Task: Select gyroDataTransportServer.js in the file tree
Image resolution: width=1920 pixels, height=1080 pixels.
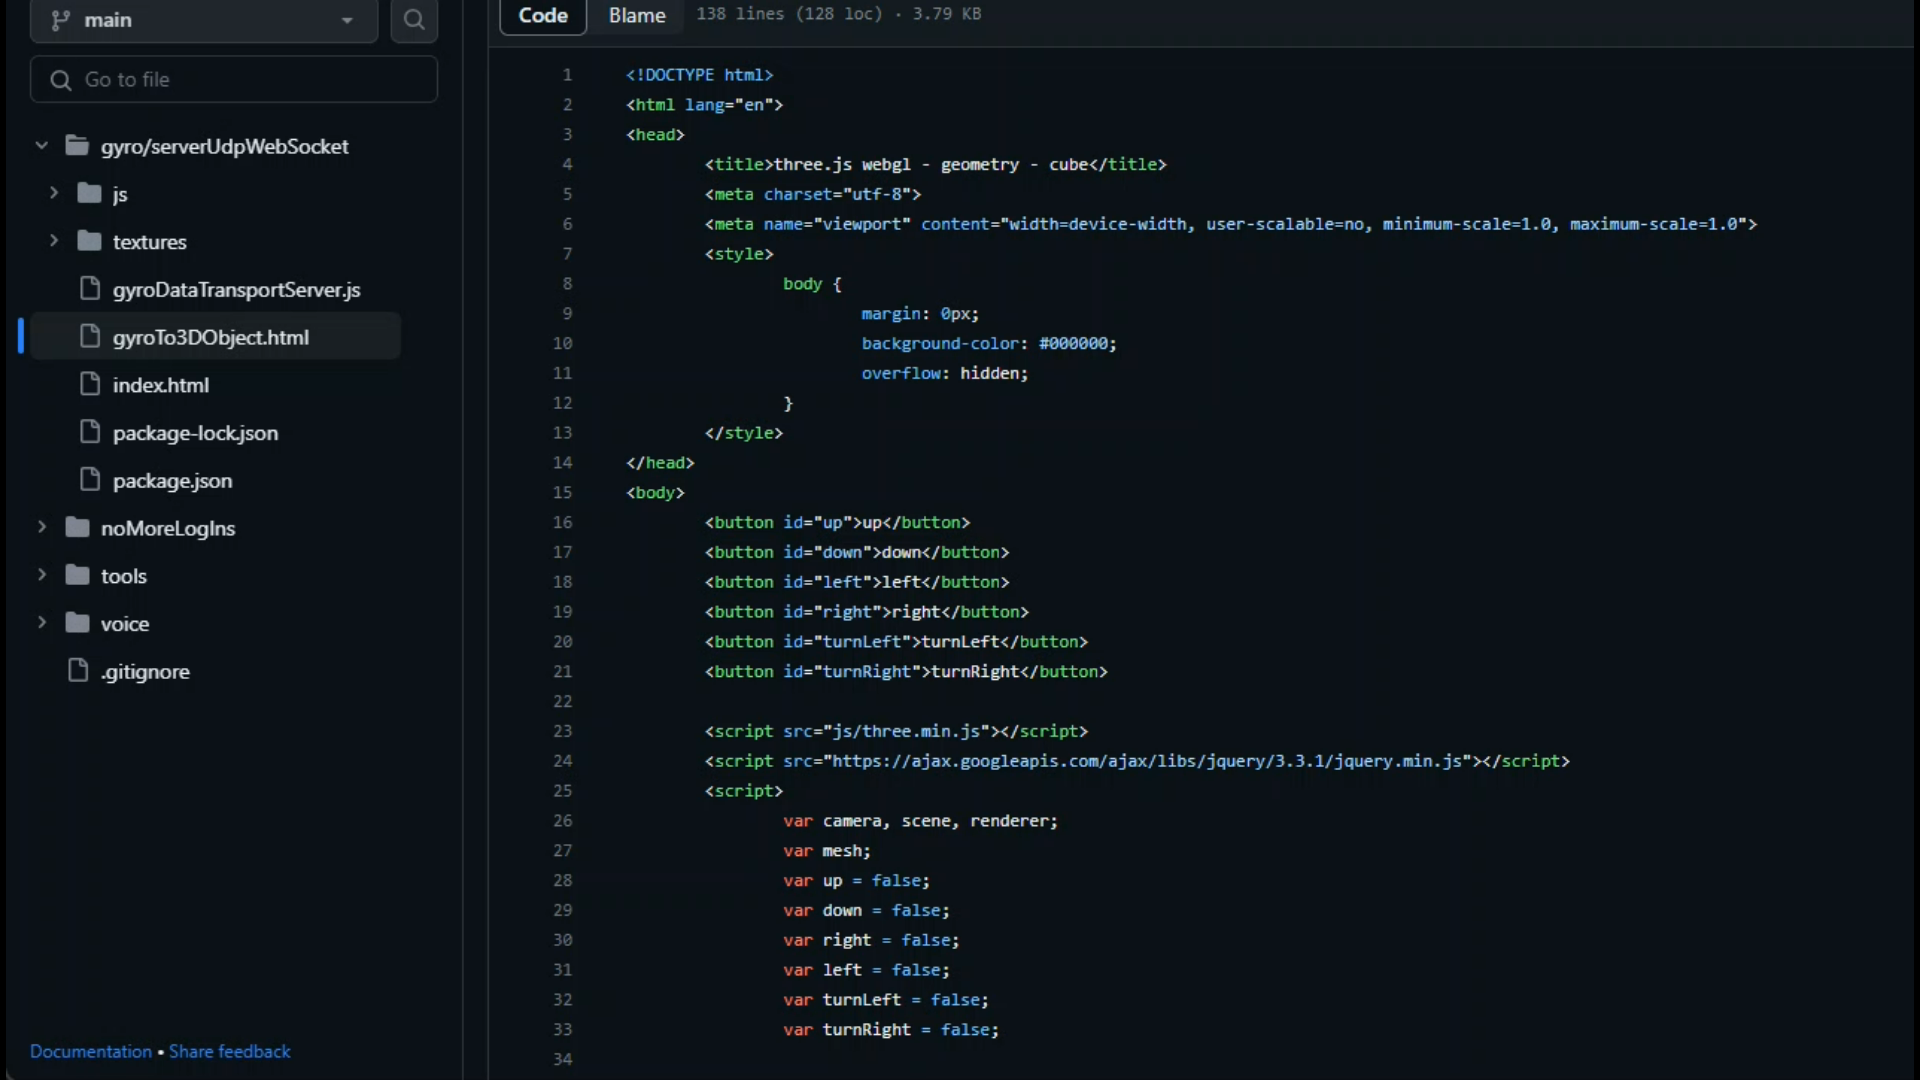Action: pos(236,289)
